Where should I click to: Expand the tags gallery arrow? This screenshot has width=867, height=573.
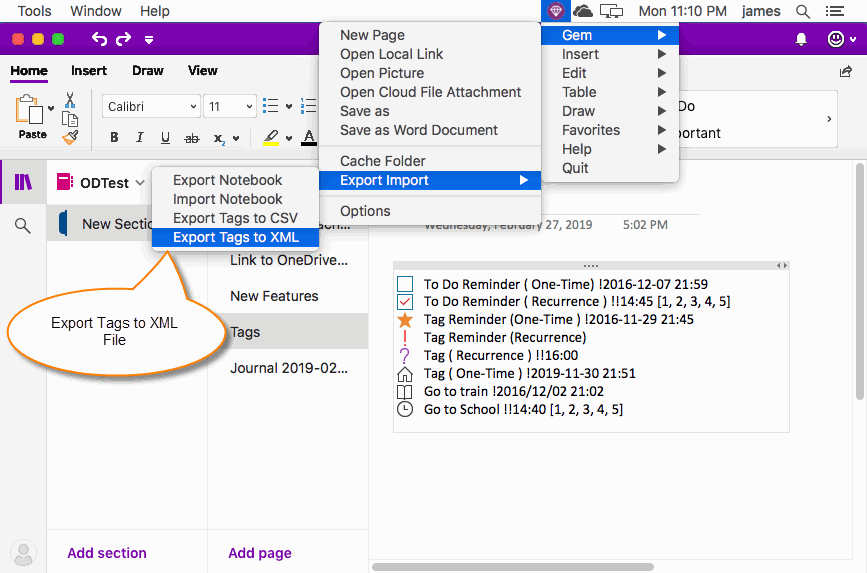click(x=829, y=119)
